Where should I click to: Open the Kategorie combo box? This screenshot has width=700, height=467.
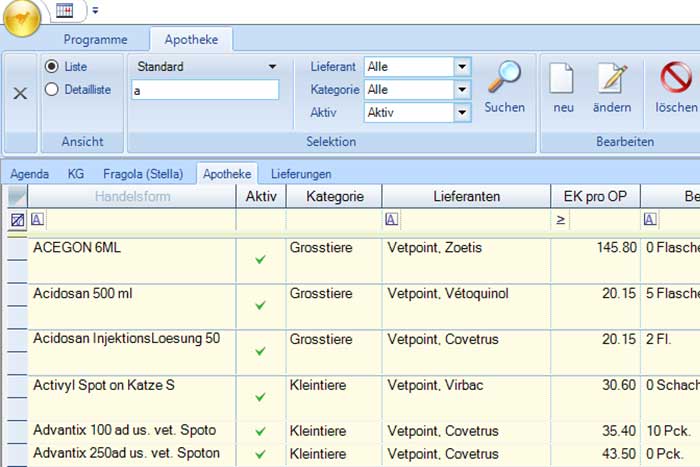(x=461, y=90)
